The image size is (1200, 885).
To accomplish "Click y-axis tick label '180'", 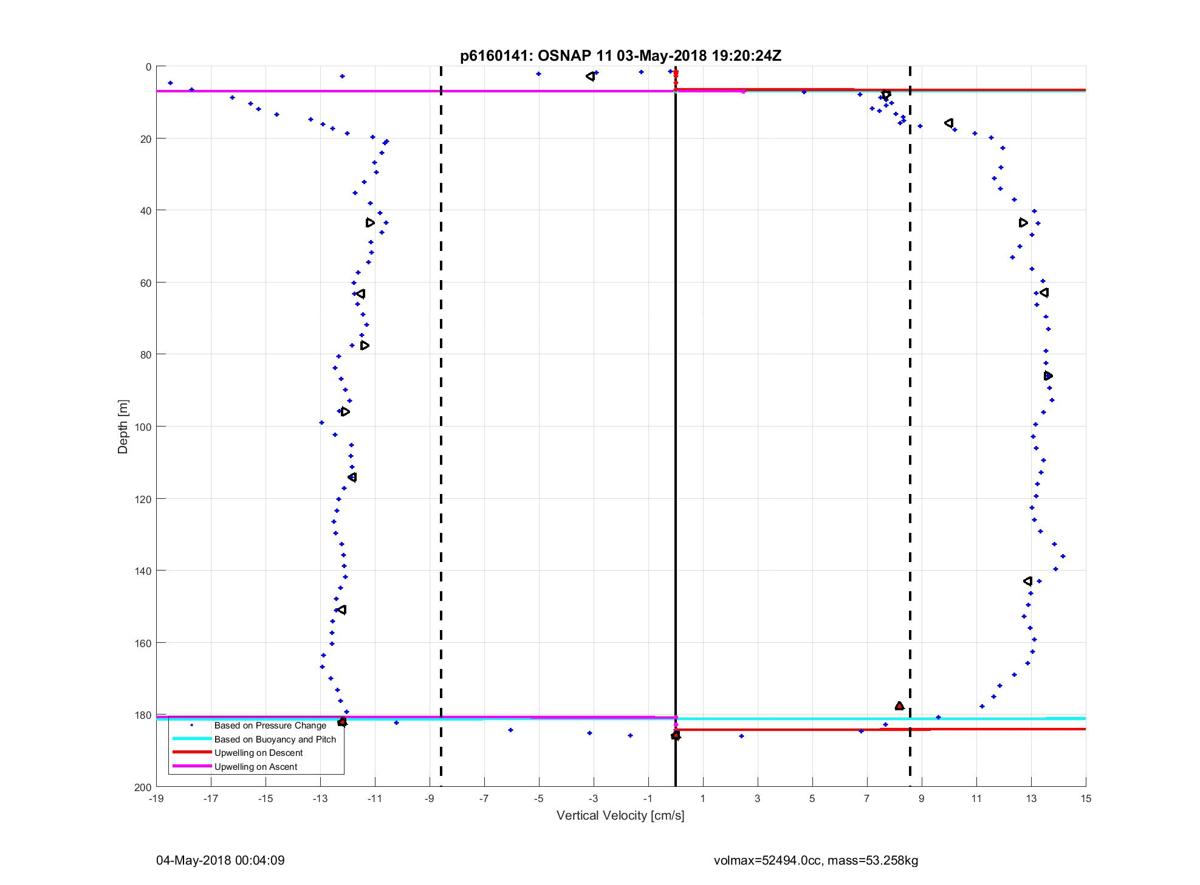I will click(x=142, y=715).
